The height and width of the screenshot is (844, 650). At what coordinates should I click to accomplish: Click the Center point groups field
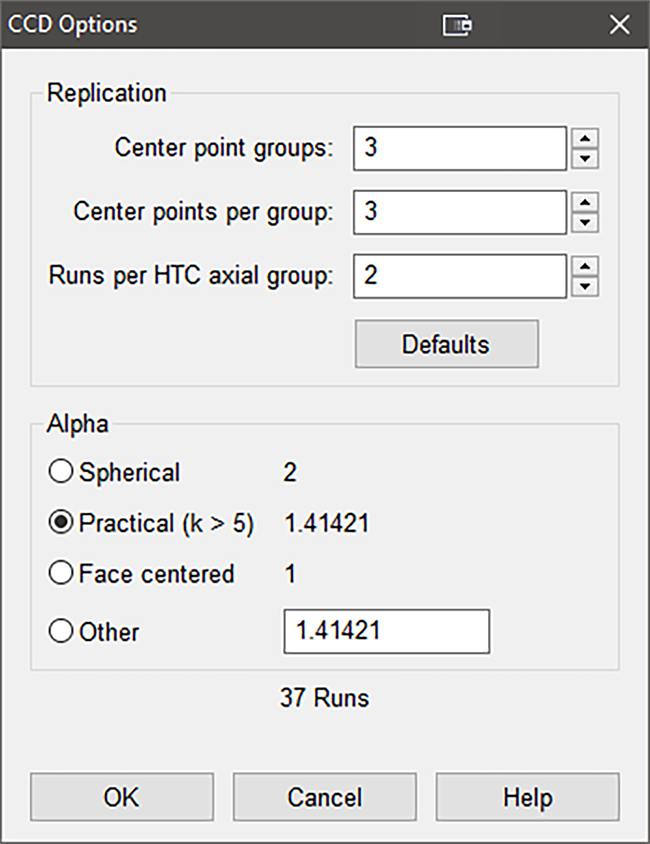[460, 148]
